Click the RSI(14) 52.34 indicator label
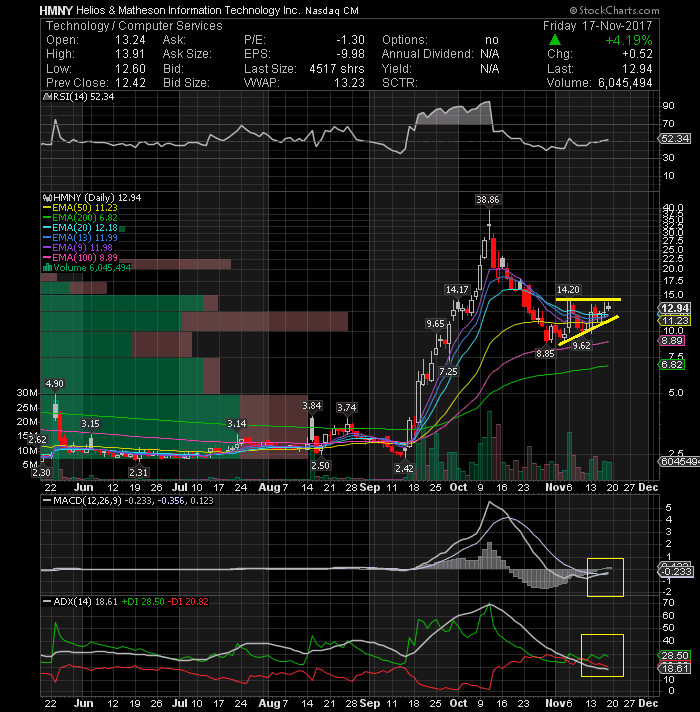700x712 pixels. 81,97
